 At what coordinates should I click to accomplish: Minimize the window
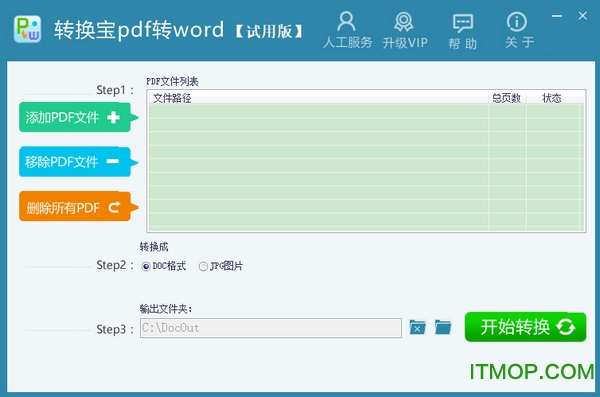click(557, 16)
